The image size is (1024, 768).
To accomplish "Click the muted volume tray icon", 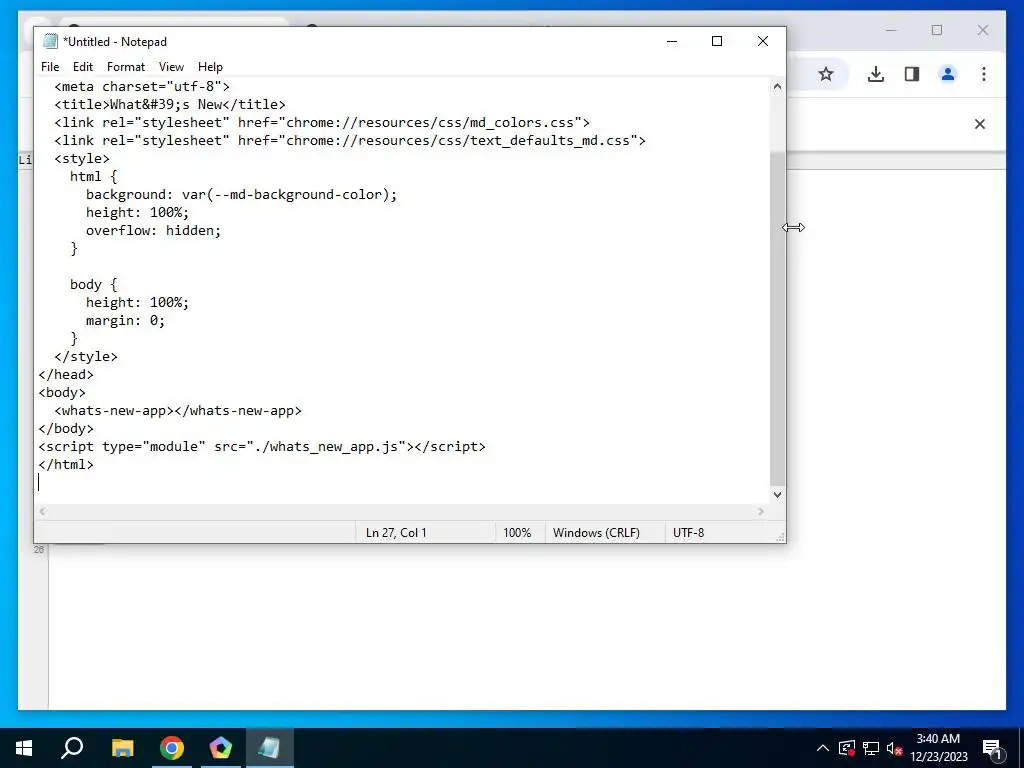I will [894, 748].
